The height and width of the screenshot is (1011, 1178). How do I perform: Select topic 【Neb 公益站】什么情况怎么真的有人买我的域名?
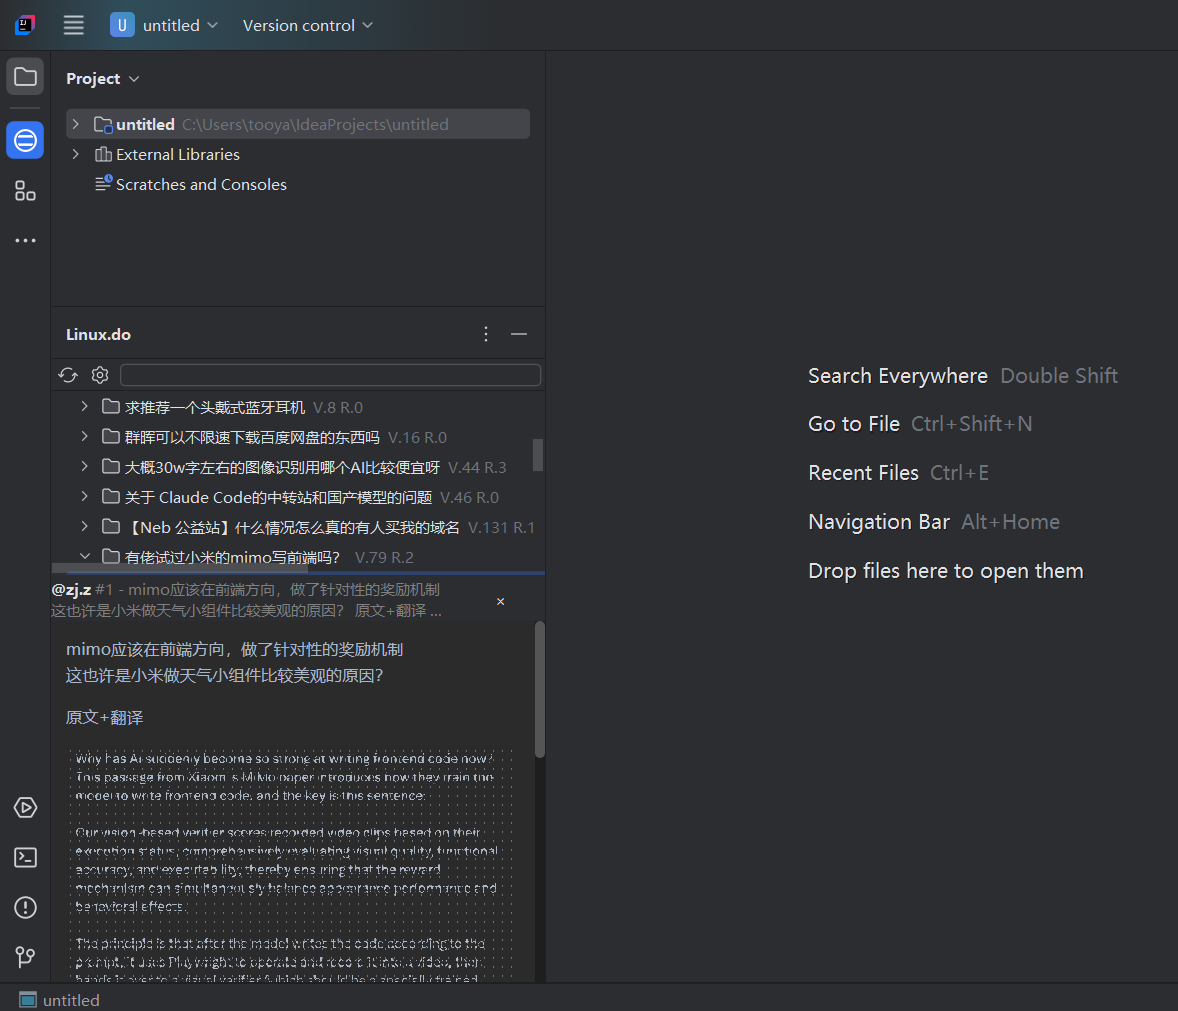coord(291,527)
